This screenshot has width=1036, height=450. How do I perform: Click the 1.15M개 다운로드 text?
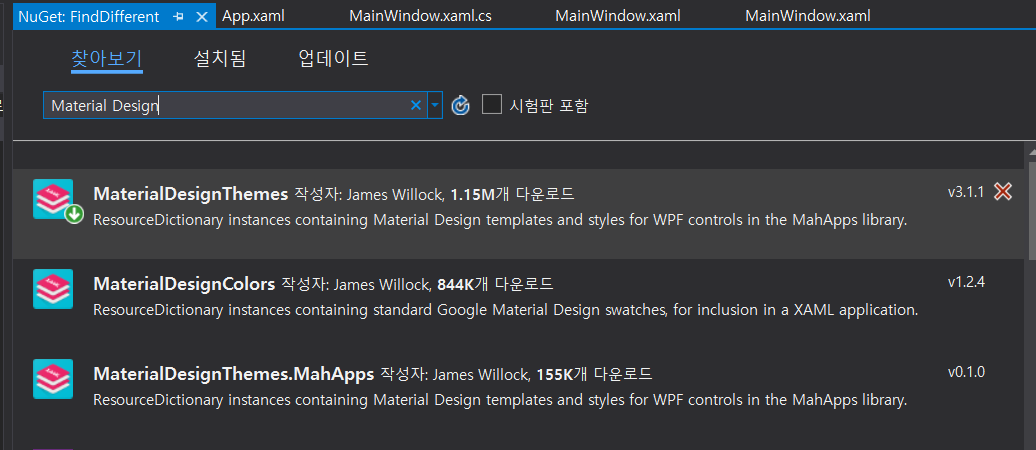coord(512,194)
